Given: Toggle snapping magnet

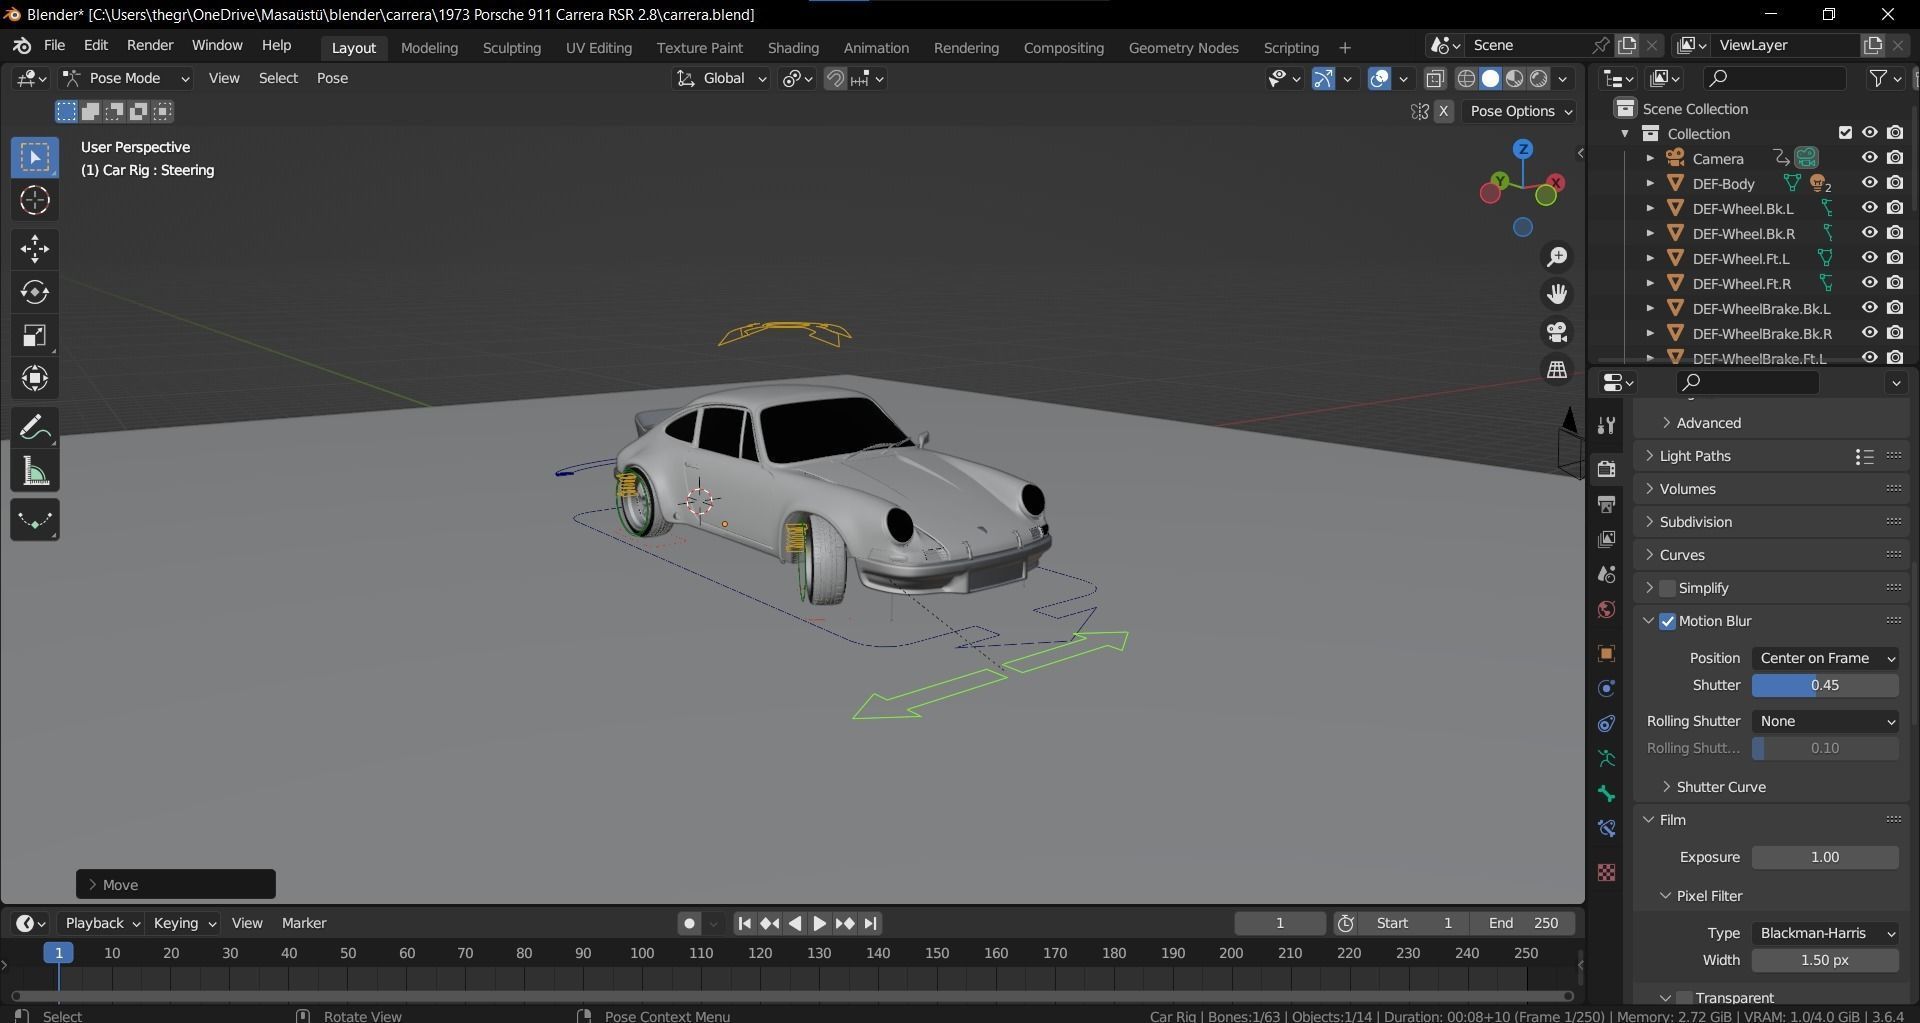Looking at the screenshot, I should point(835,79).
